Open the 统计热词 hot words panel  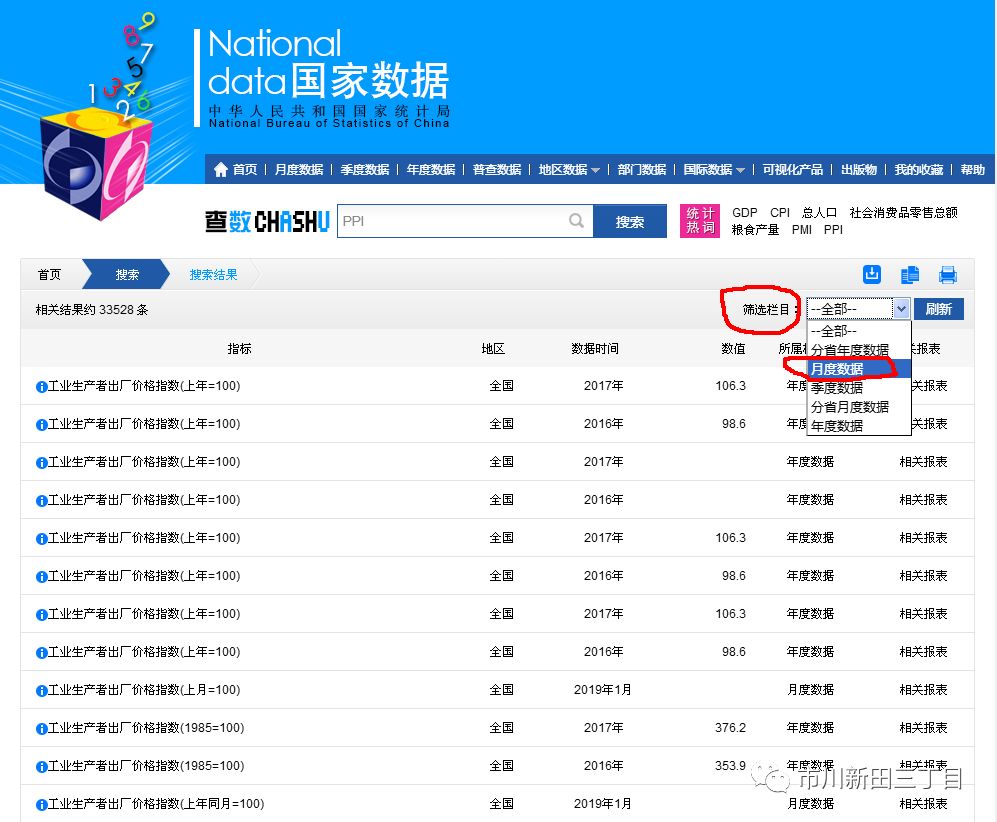point(699,220)
